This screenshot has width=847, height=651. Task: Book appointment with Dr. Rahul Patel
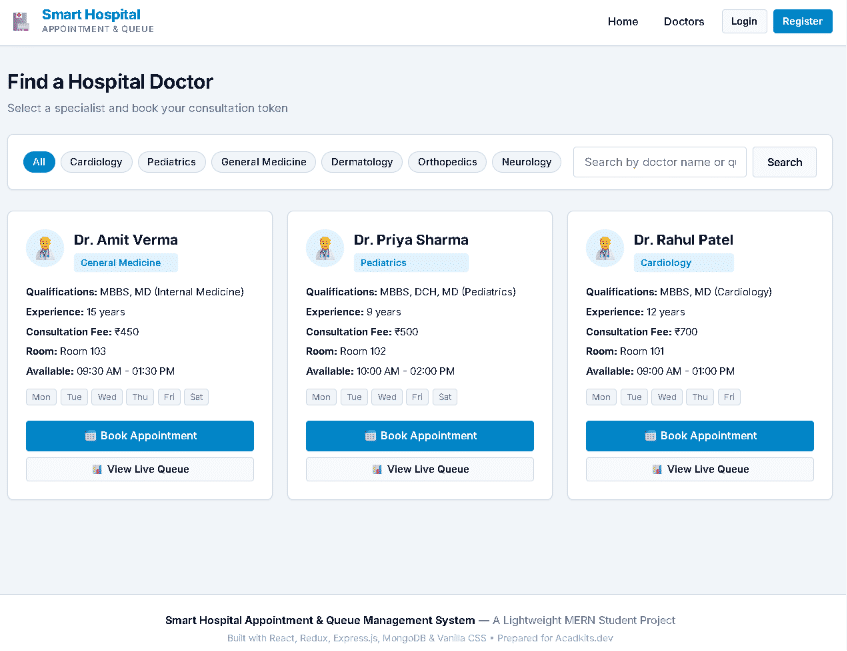coord(700,436)
